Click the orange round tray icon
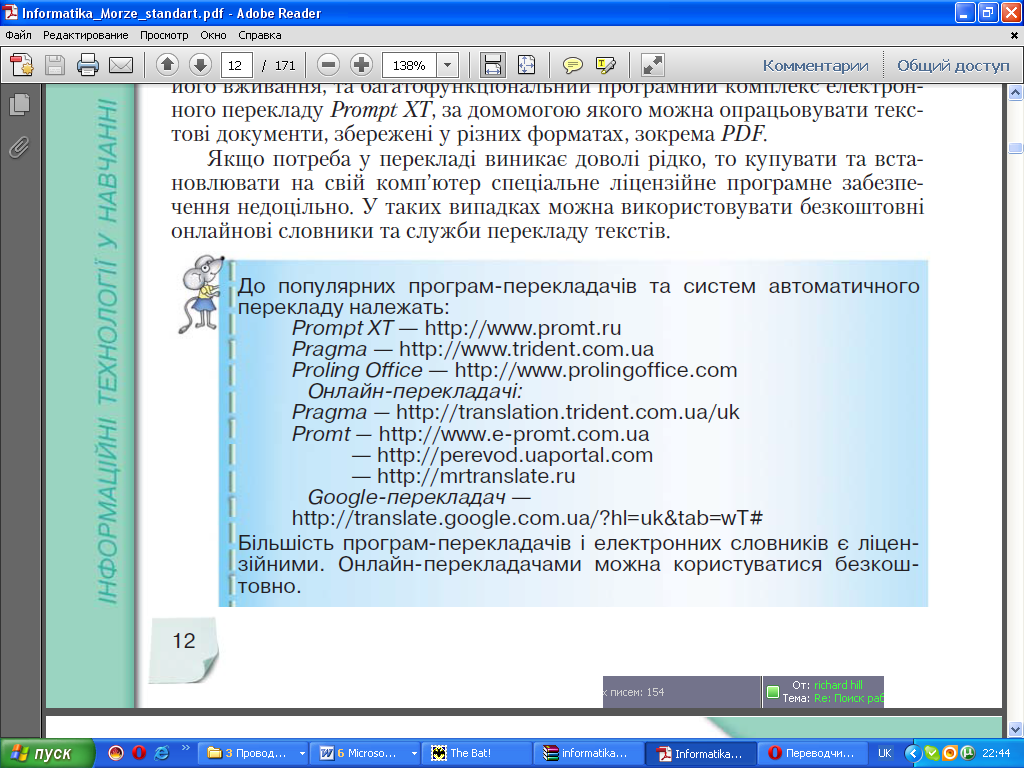Viewport: 1024px width, 768px height. point(950,754)
